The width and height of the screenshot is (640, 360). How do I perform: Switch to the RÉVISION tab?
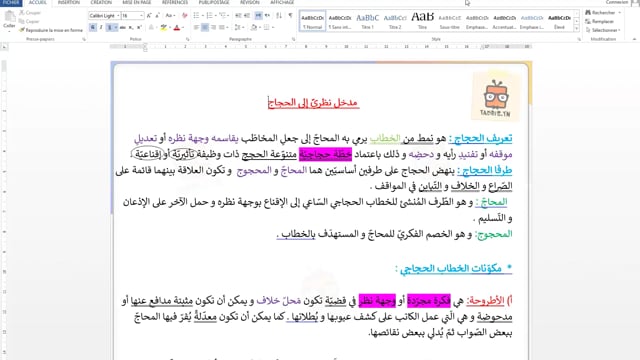[249, 2]
